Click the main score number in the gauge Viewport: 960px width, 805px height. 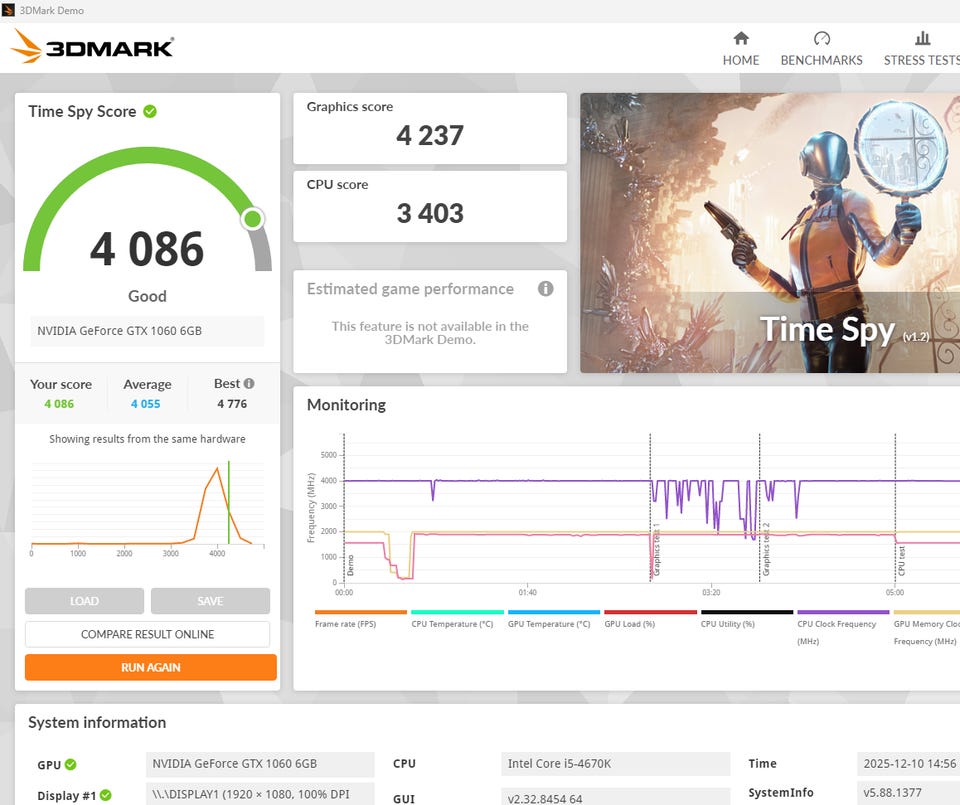147,249
